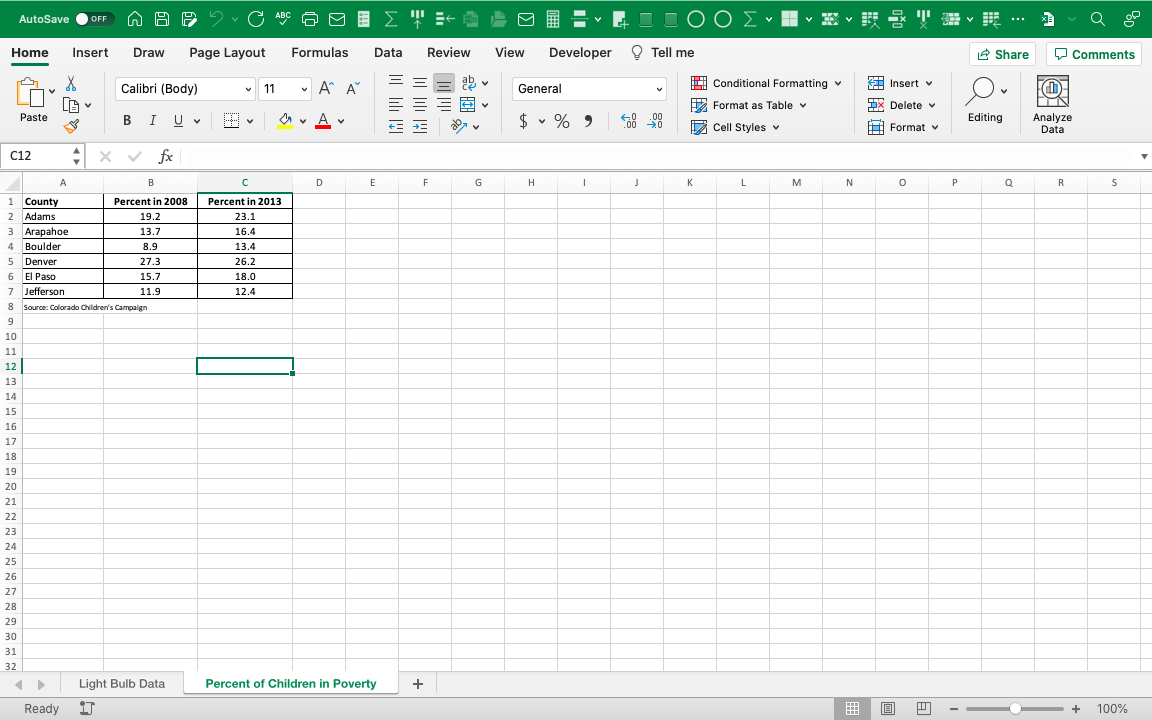Viewport: 1152px width, 720px height.
Task: Open fill color dropdown arrow
Action: click(303, 121)
